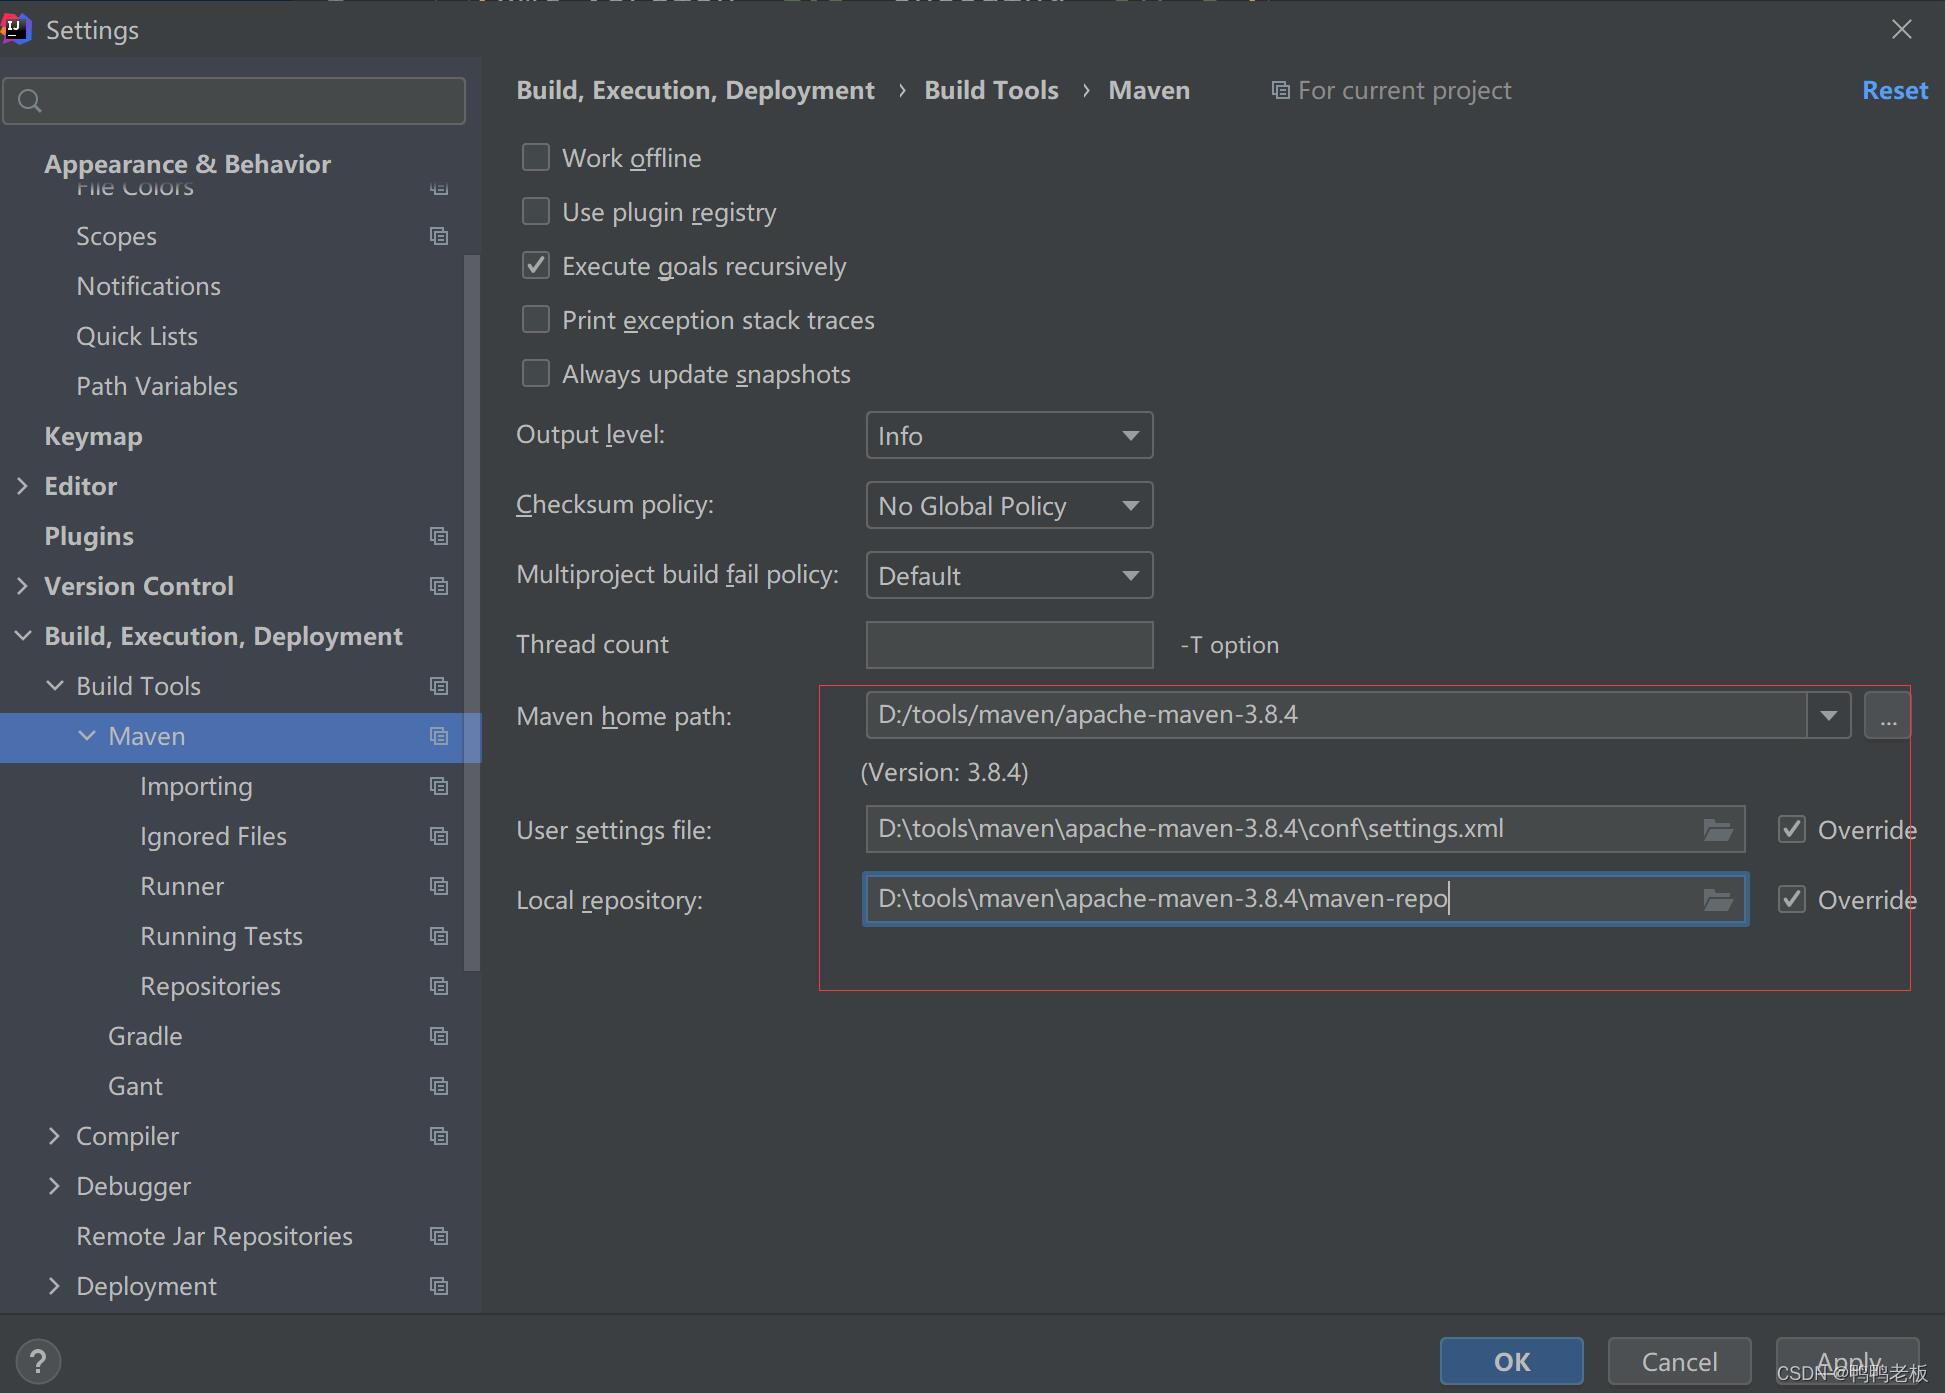Click the project-level icon beside Version Control
This screenshot has width=1945, height=1393.
439,586
